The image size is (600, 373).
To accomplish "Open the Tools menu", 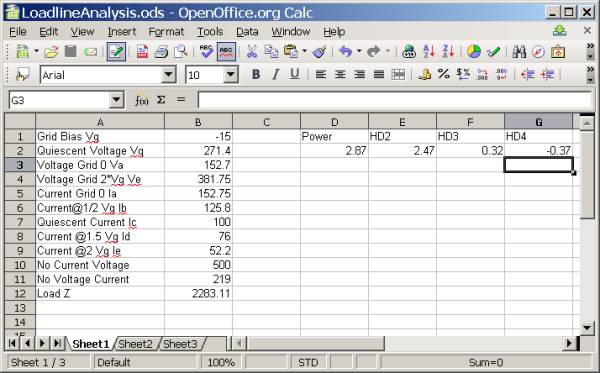I will tap(210, 32).
